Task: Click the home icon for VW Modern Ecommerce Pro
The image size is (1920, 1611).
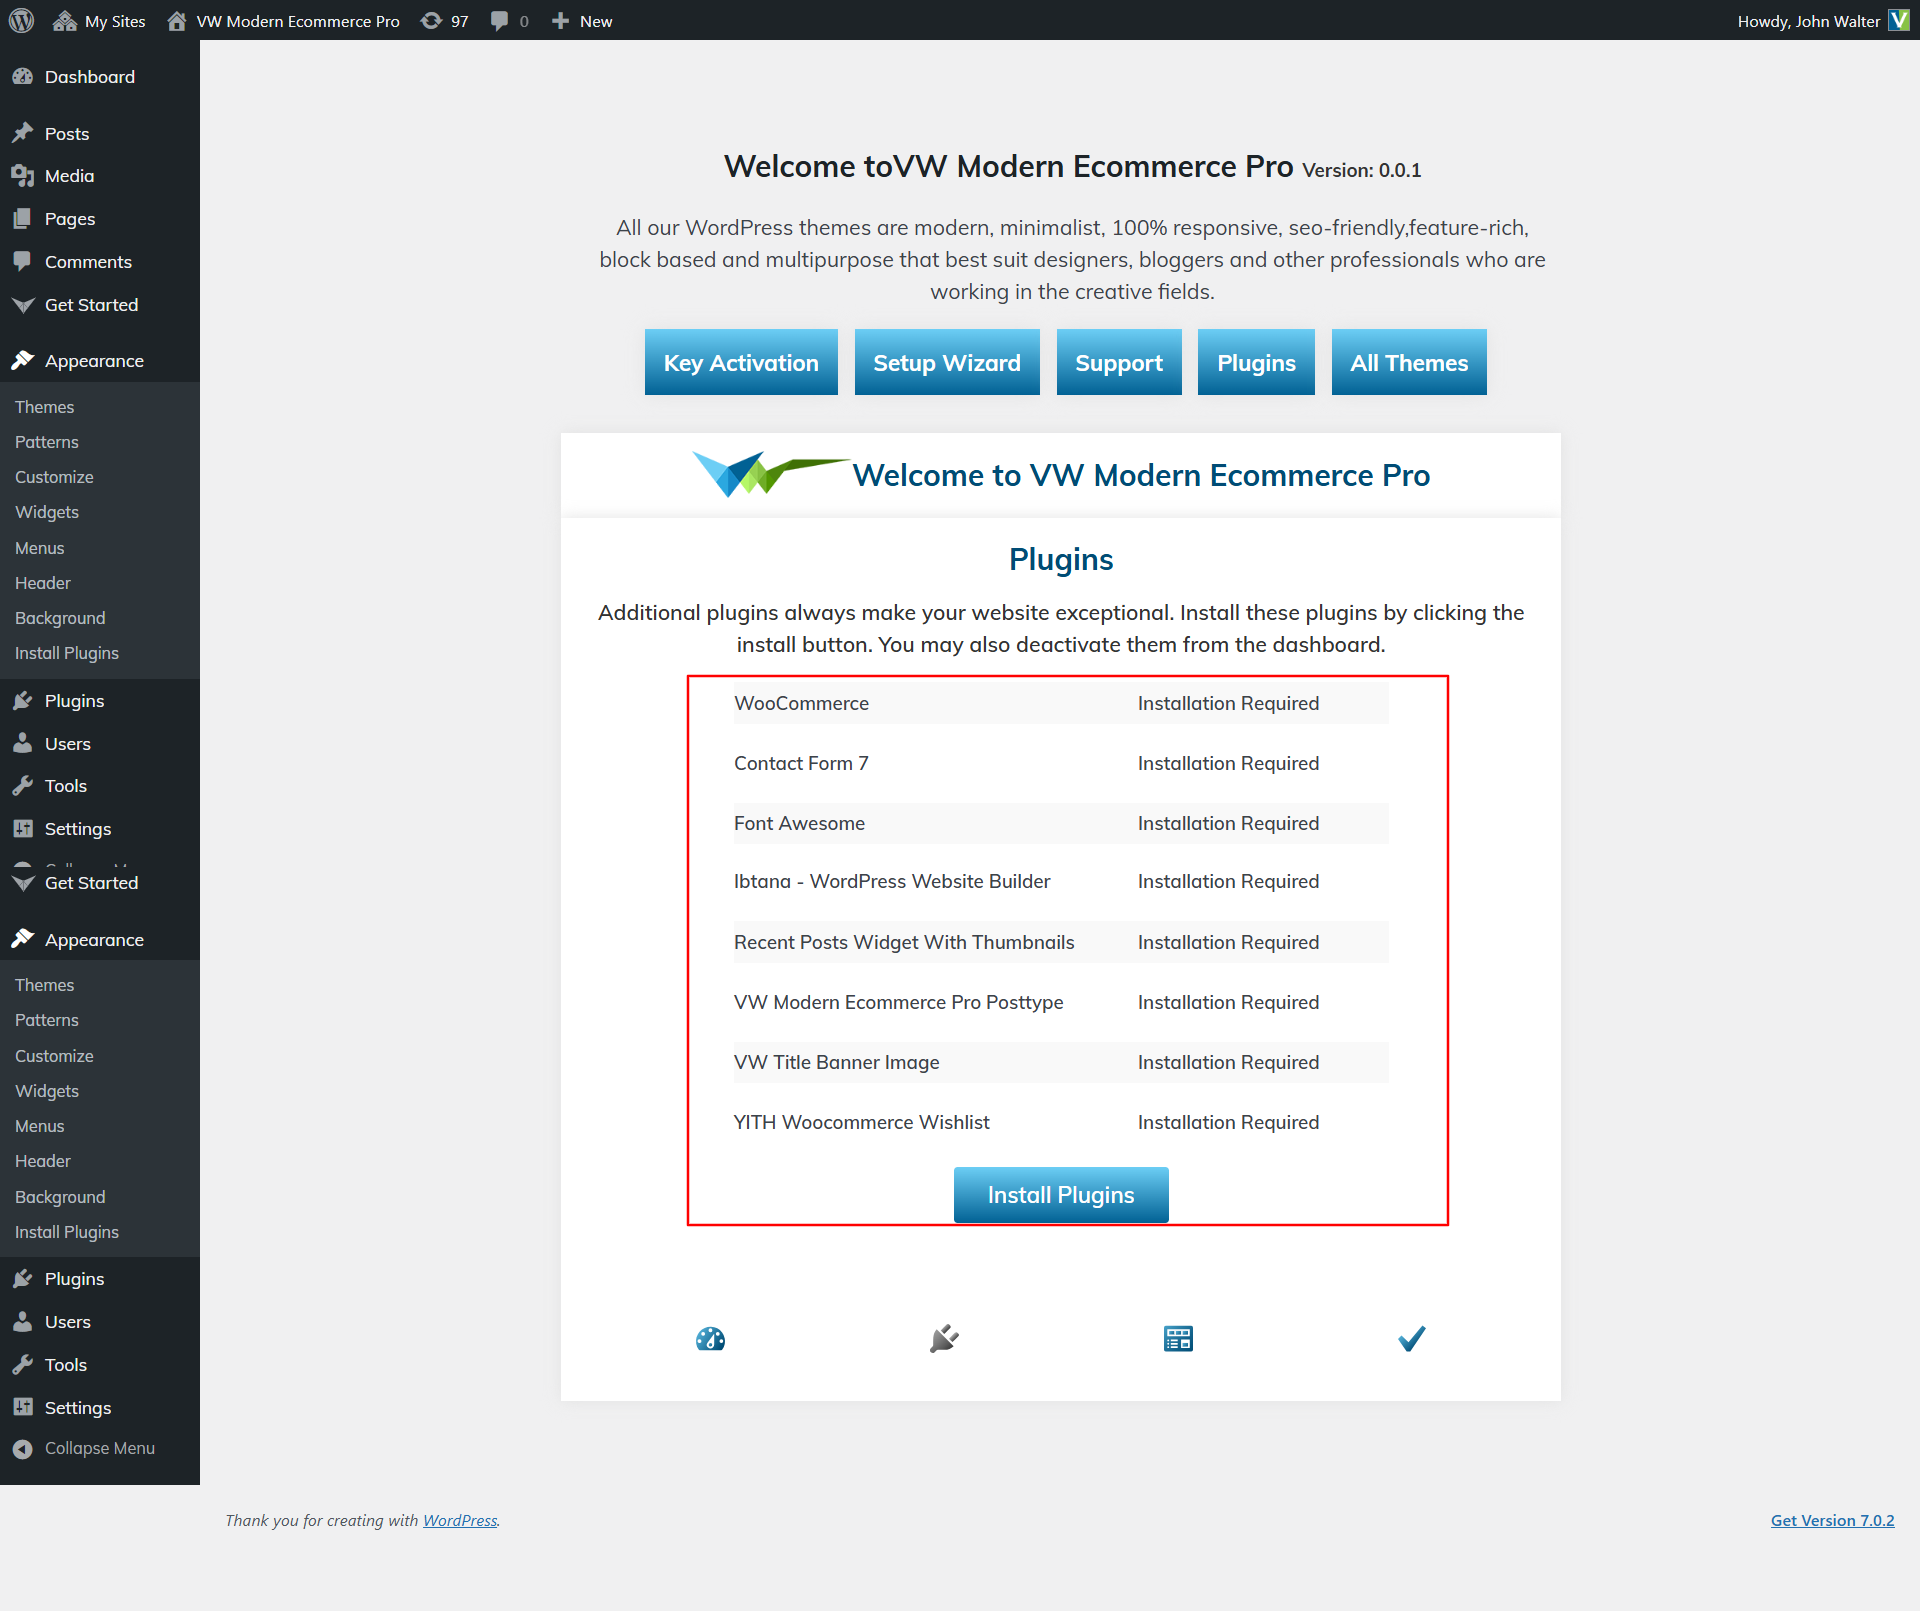Action: [177, 20]
